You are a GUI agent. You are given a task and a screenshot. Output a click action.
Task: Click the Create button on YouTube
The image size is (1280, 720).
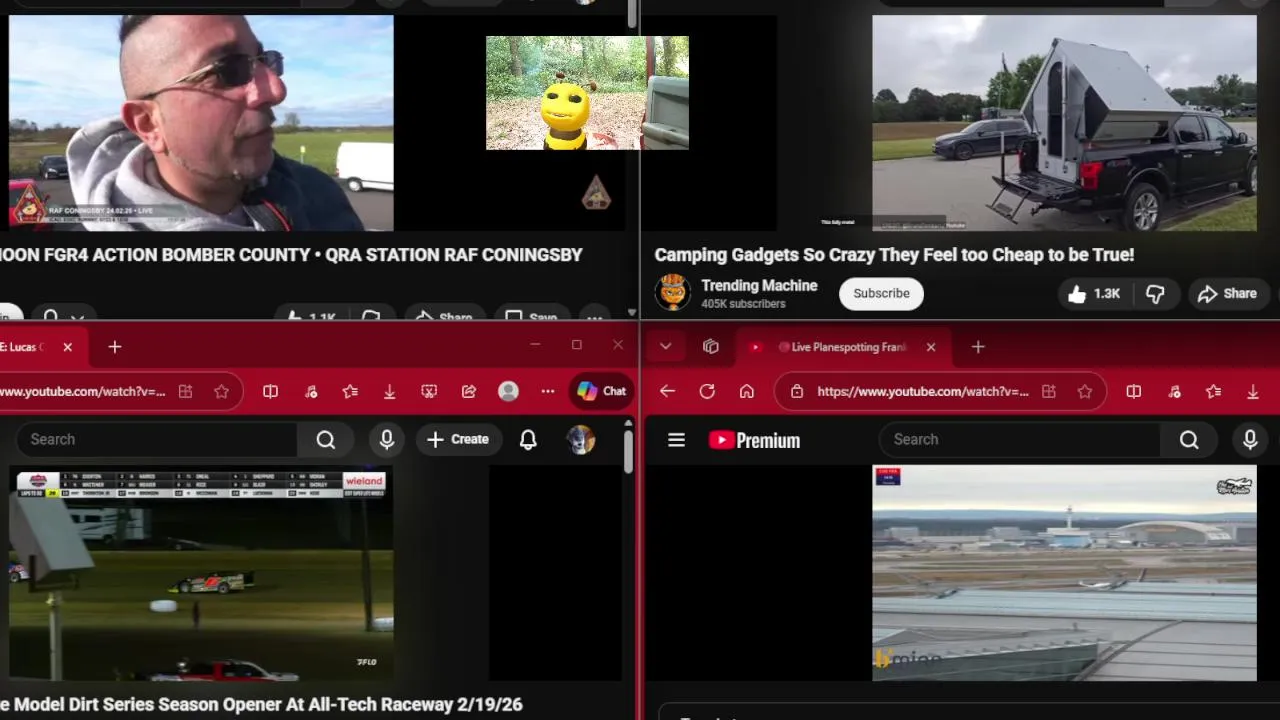(x=458, y=439)
